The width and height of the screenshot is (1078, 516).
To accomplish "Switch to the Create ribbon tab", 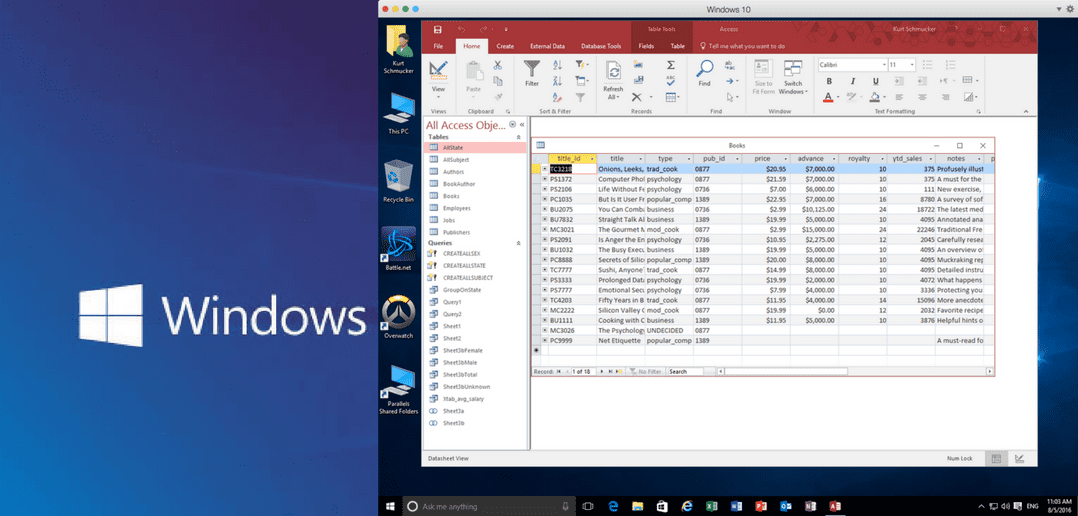I will (505, 46).
